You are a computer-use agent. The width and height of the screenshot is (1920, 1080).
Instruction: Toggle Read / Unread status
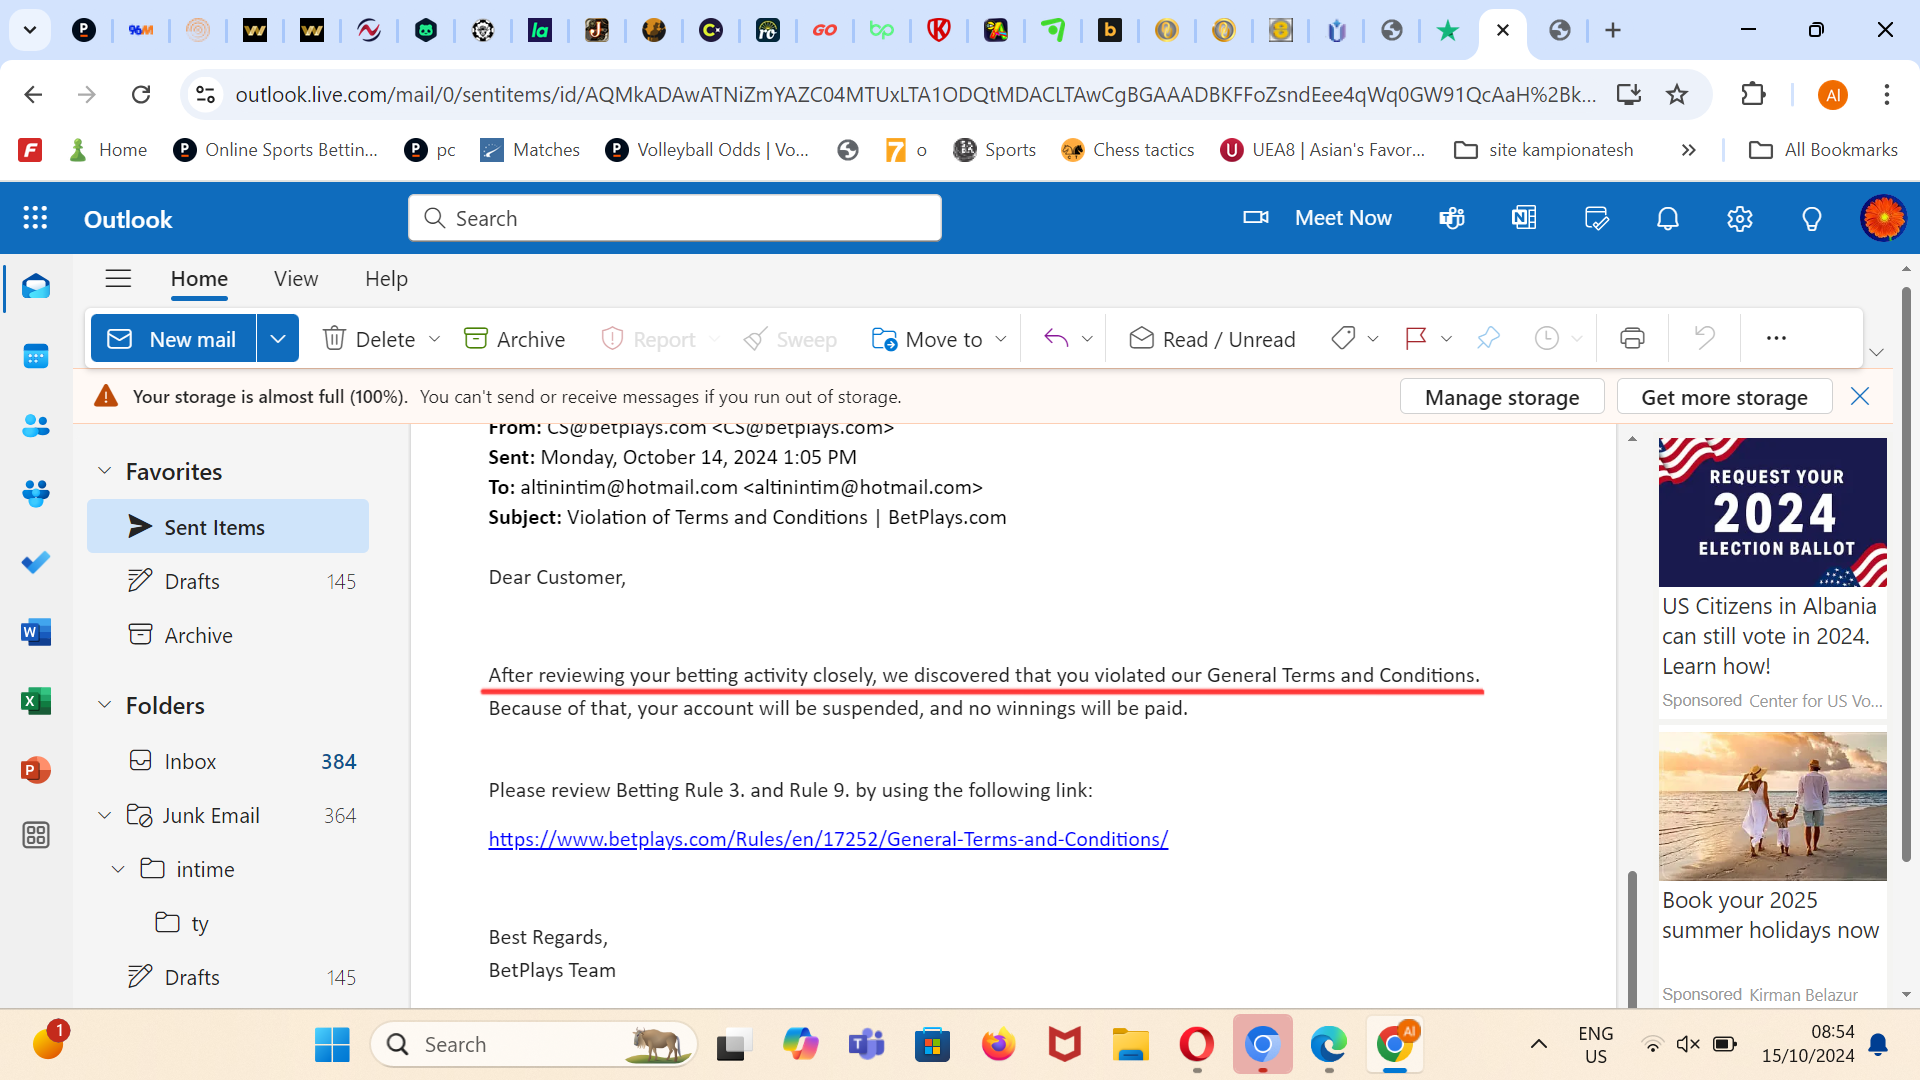(x=1212, y=339)
